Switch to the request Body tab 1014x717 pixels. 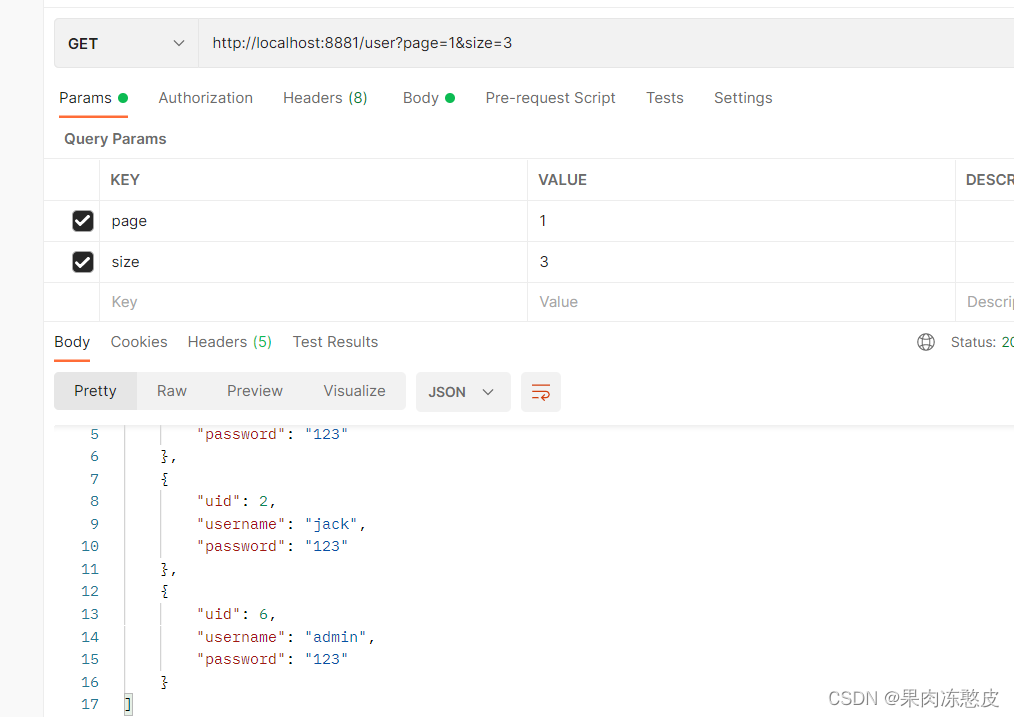pos(429,98)
